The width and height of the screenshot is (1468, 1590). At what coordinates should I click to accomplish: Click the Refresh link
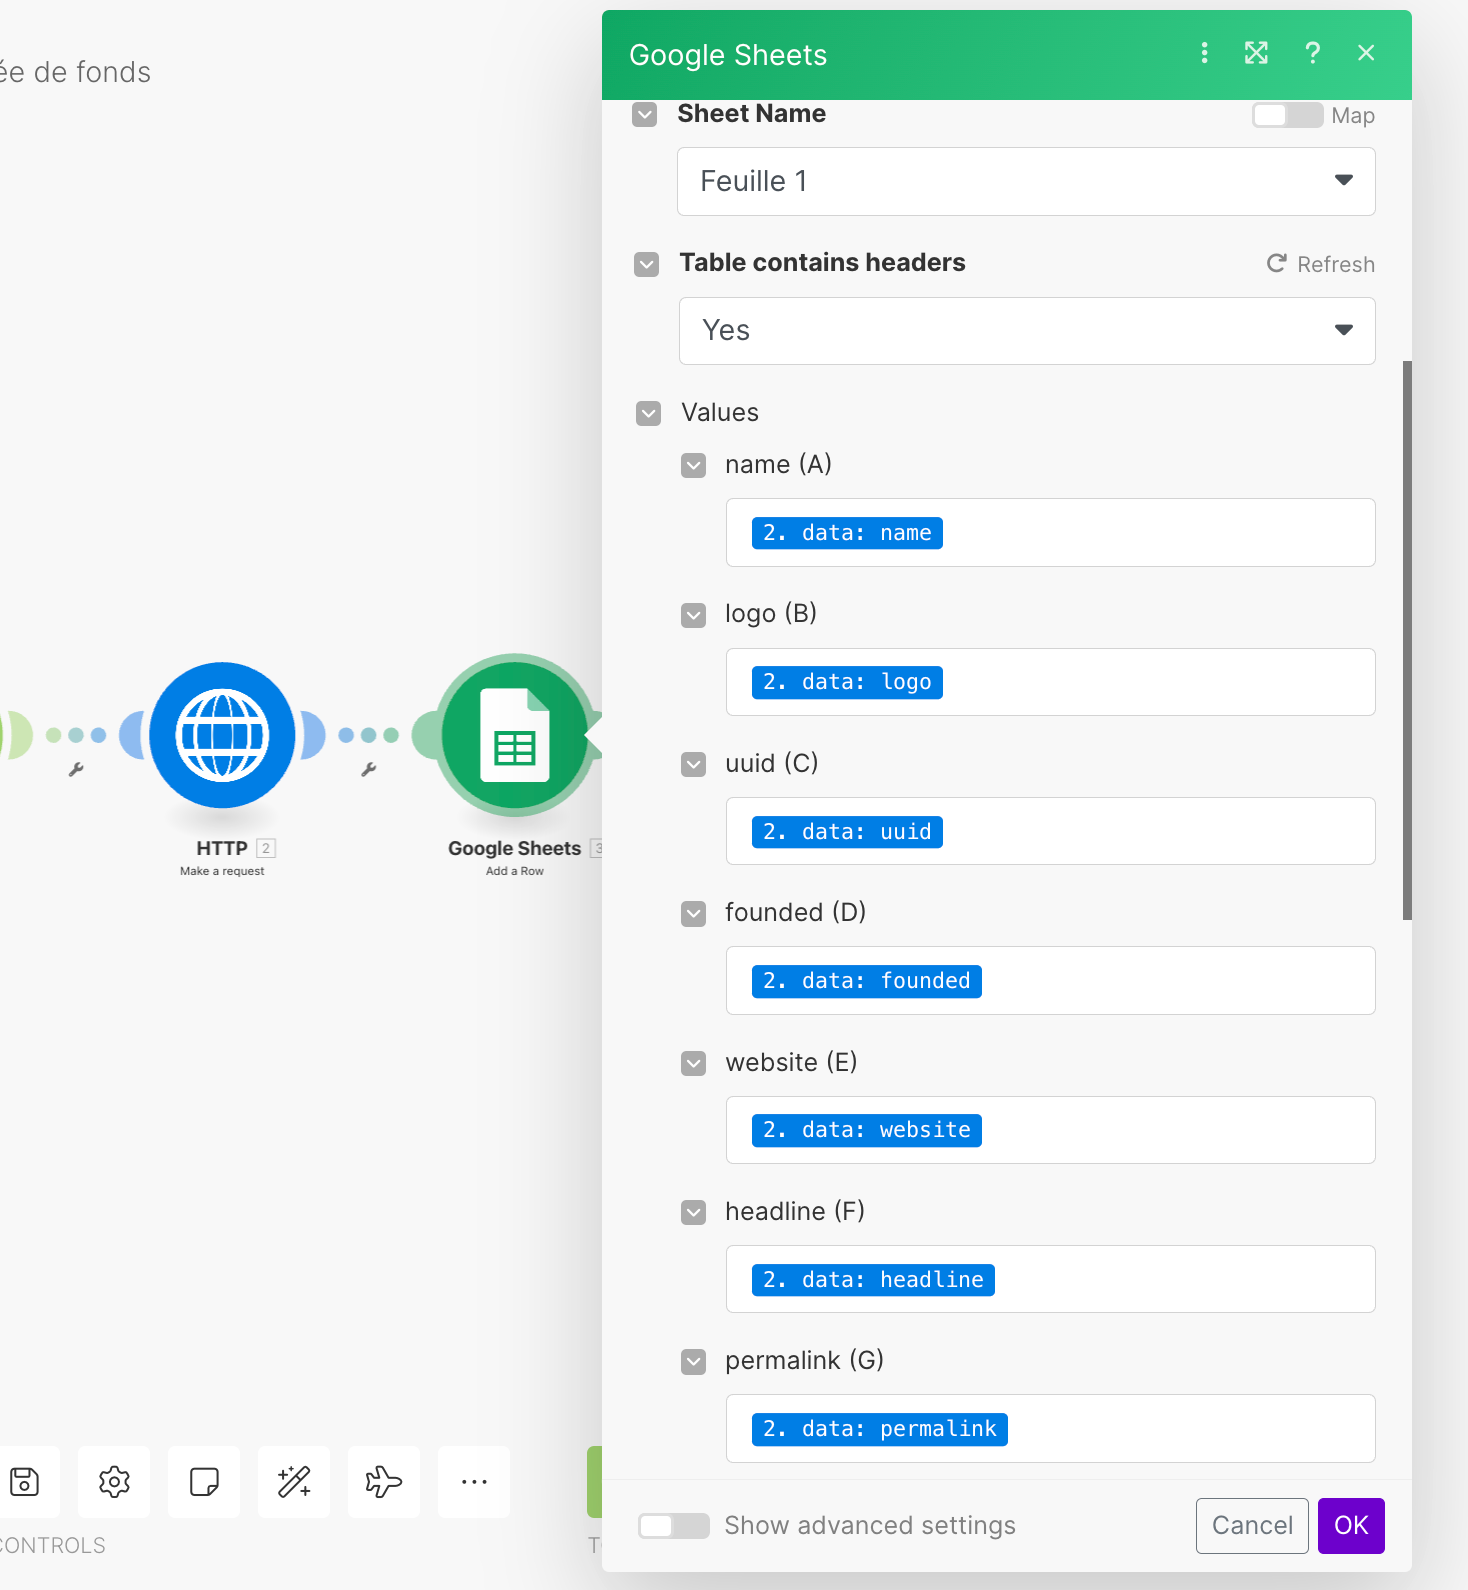(1320, 264)
